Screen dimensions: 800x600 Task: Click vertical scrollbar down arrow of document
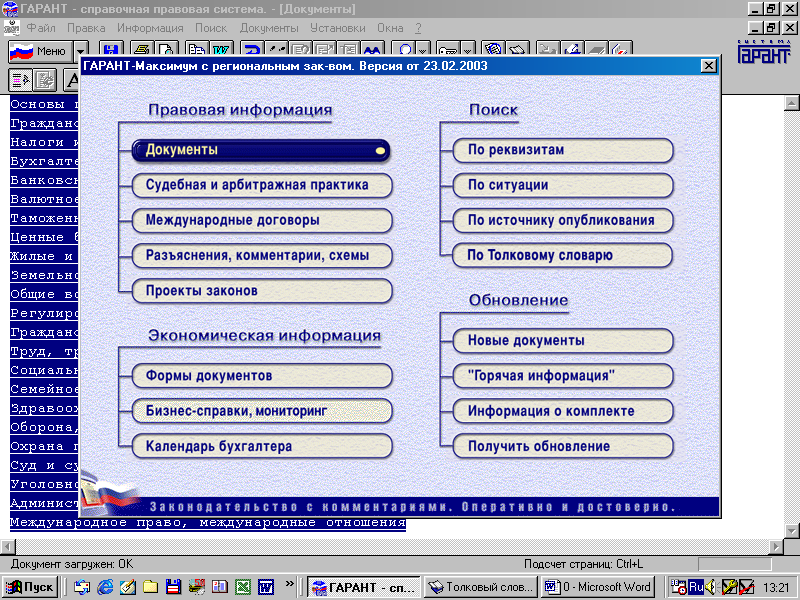pyautogui.click(x=791, y=531)
